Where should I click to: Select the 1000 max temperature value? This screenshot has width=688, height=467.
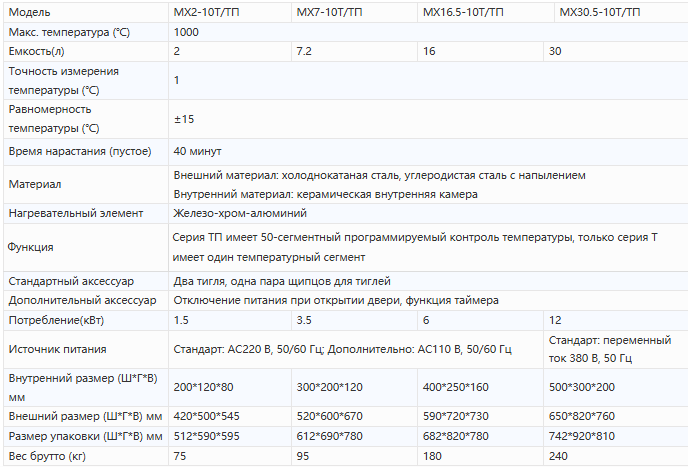coord(186,32)
